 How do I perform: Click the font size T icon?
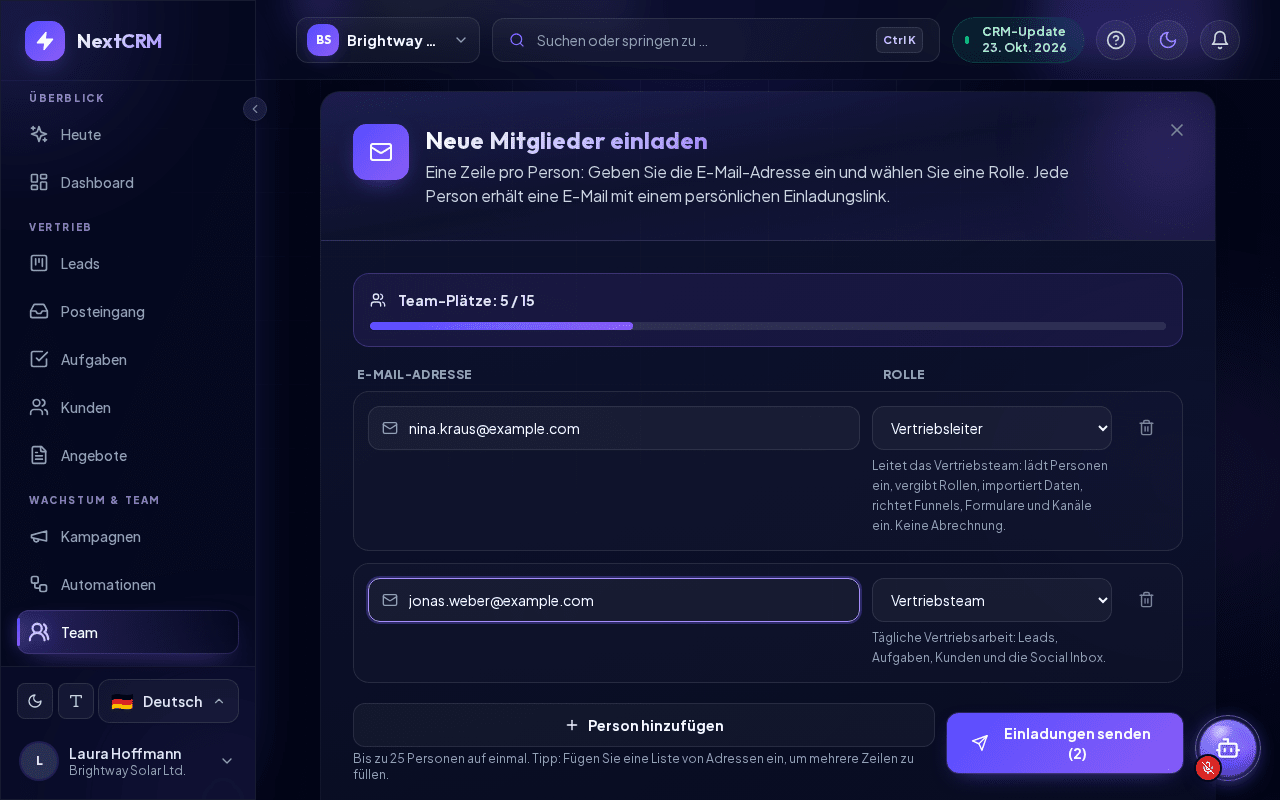76,701
